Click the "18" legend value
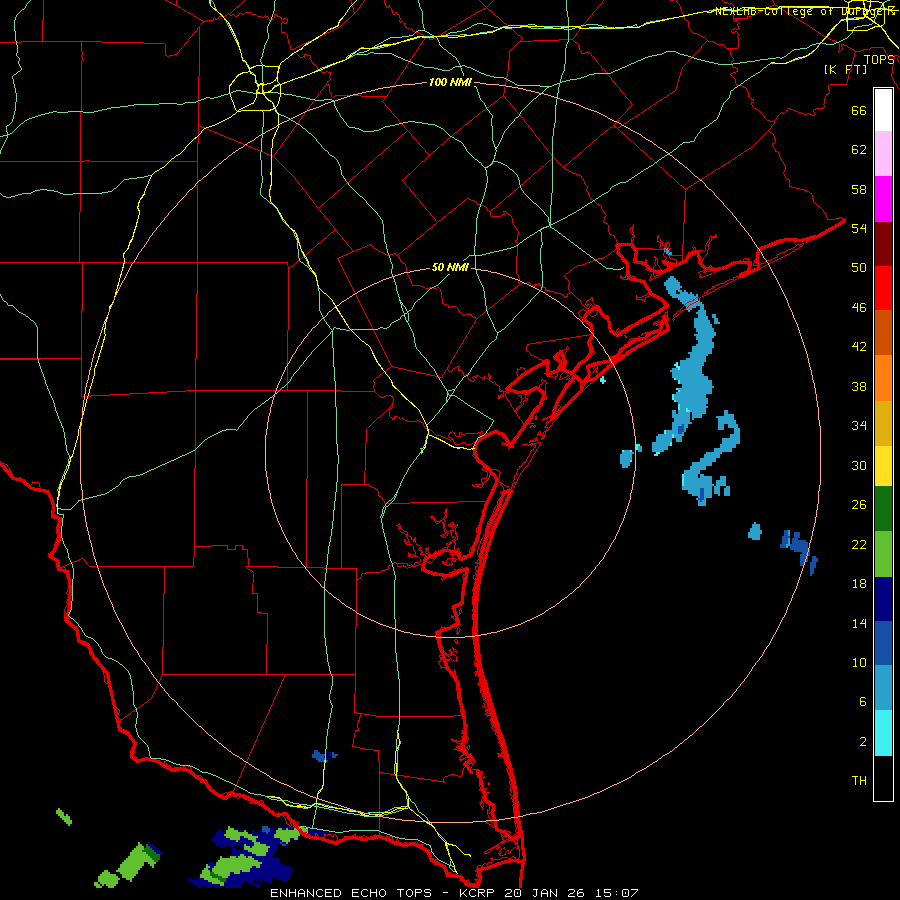 859,584
